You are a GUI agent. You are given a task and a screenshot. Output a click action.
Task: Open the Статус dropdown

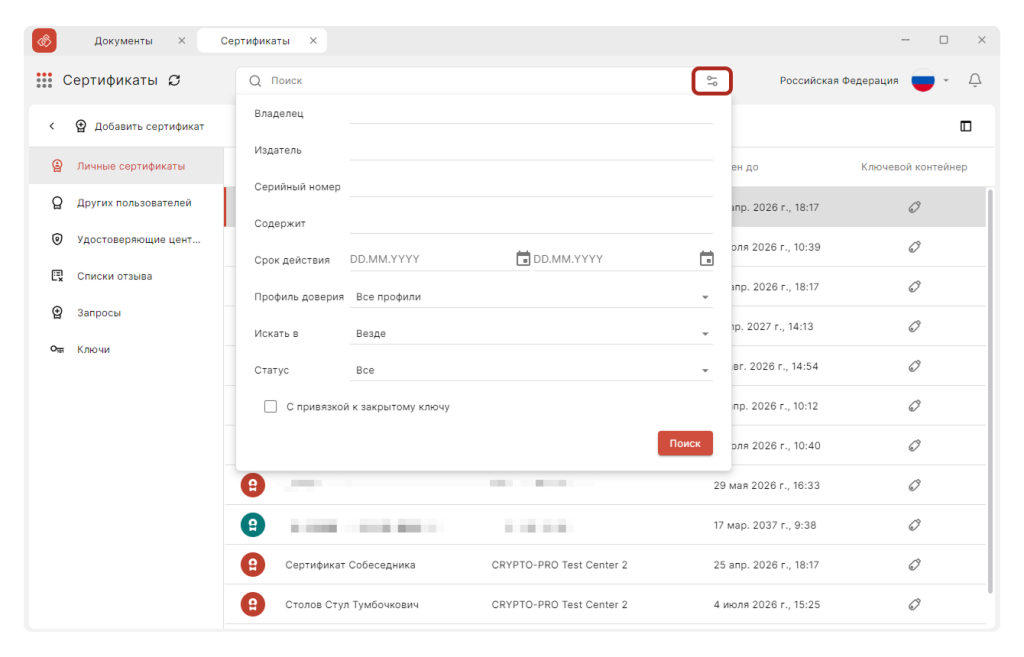pos(531,370)
